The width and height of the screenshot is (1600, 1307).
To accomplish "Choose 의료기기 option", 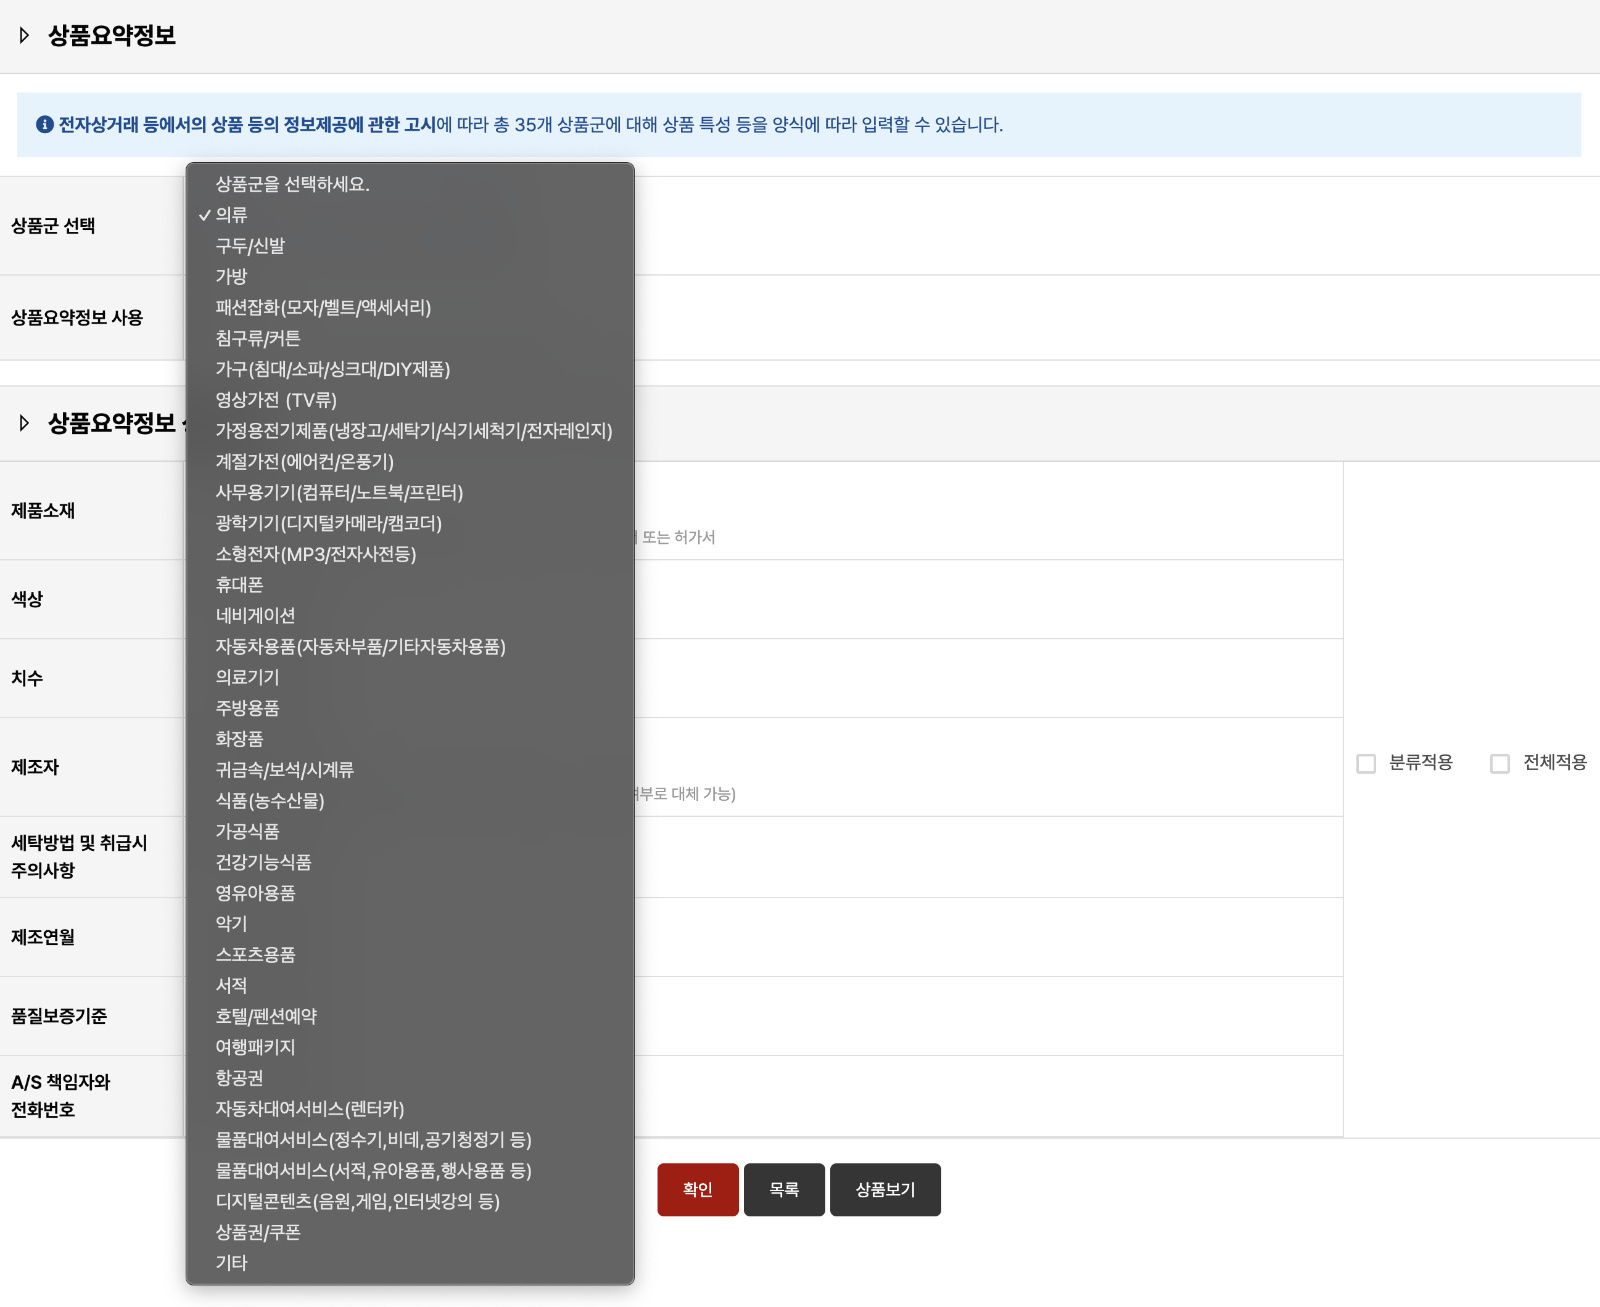I will pos(410,677).
